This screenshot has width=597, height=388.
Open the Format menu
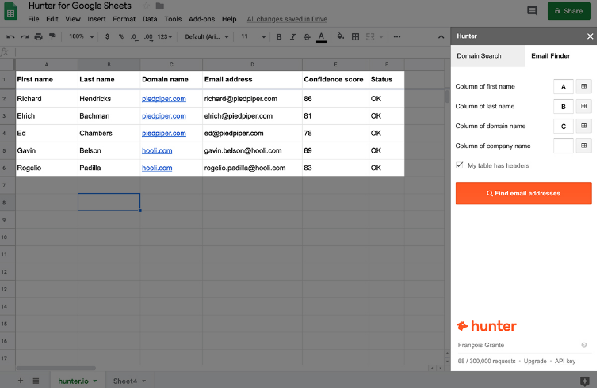(124, 19)
